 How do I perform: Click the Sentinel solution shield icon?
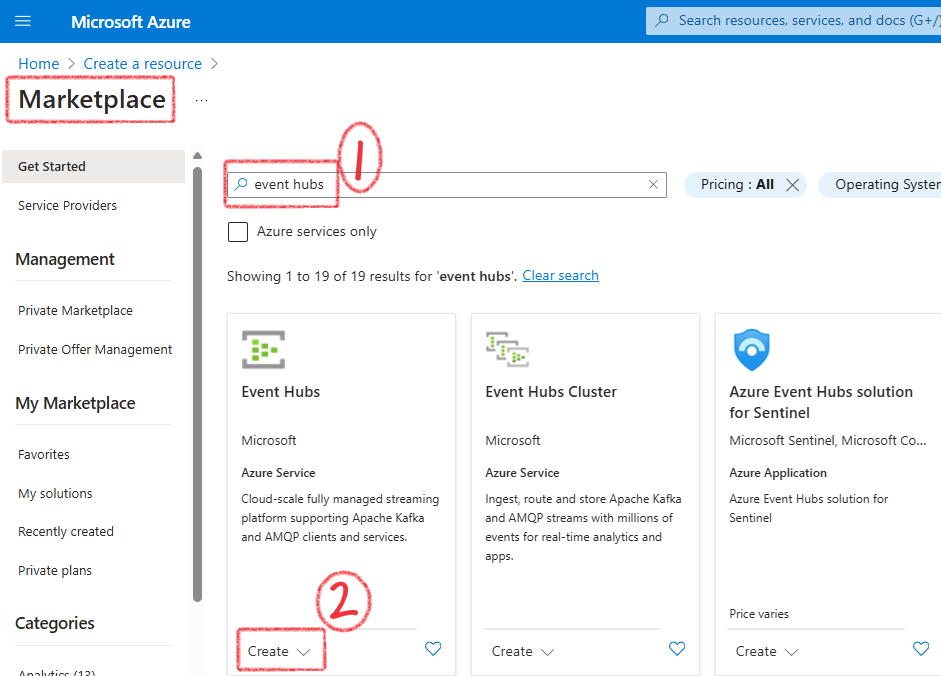tap(751, 349)
